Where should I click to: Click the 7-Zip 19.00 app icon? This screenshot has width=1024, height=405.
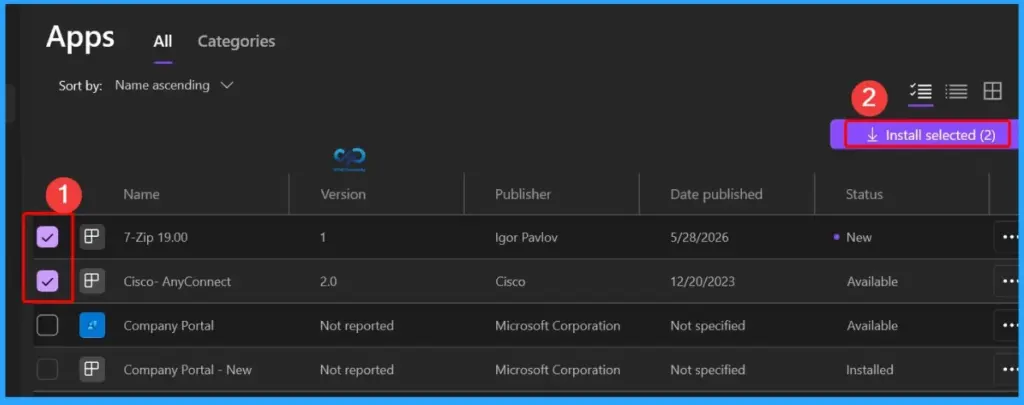click(92, 238)
